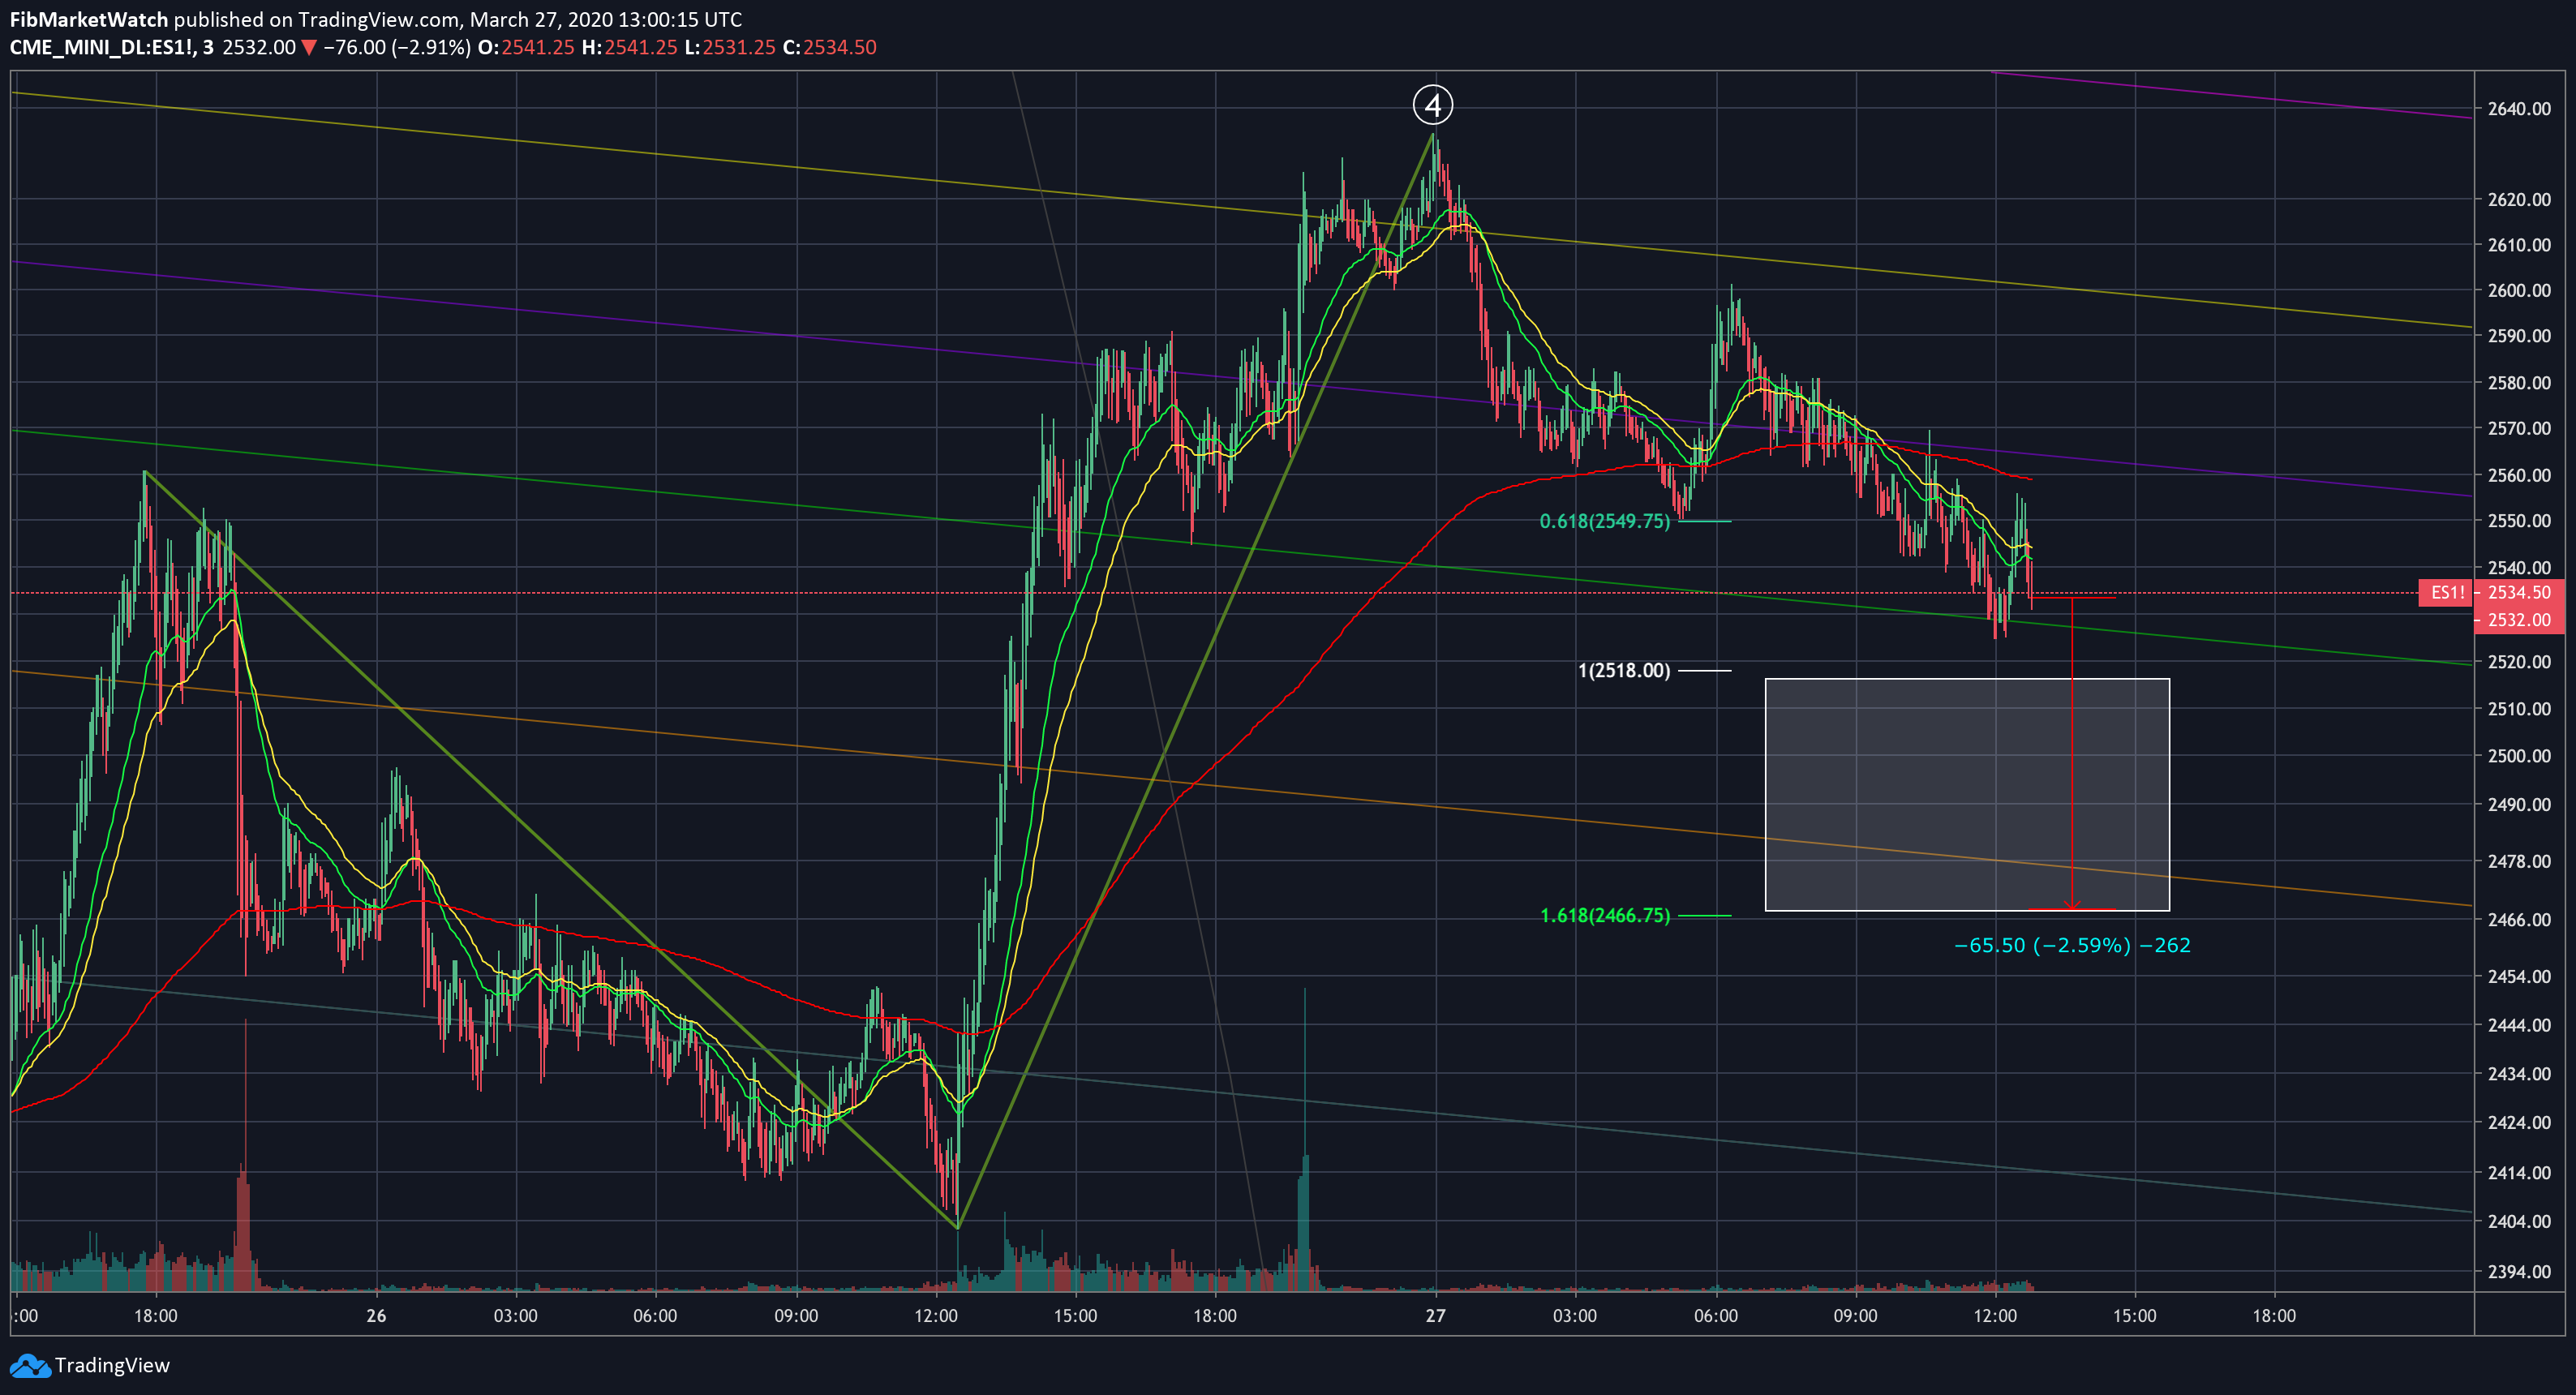Click the CME_MINI_DL:ES1! symbol name
This screenshot has width=2576, height=1395.
(x=102, y=47)
